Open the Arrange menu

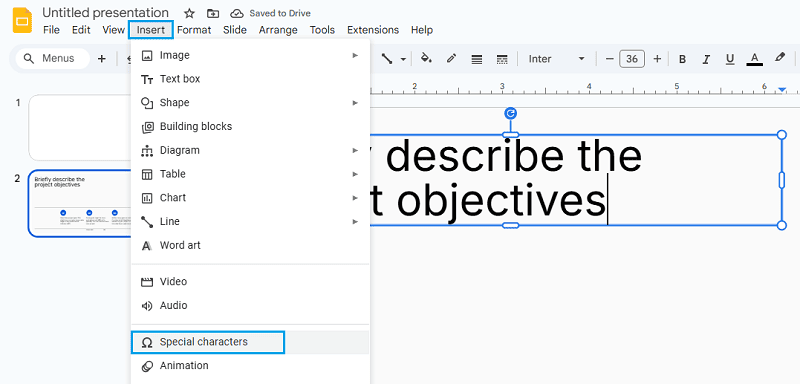coord(278,30)
